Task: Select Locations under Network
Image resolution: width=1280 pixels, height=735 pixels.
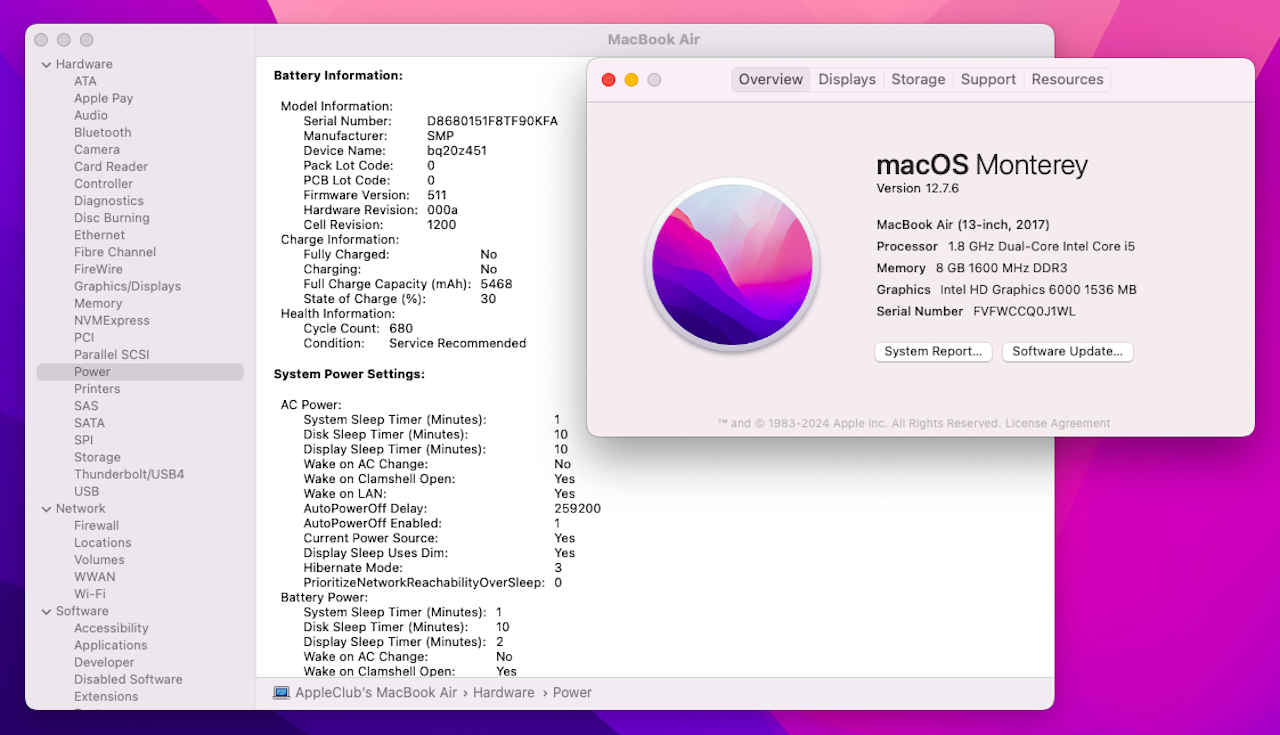Action: pos(102,542)
